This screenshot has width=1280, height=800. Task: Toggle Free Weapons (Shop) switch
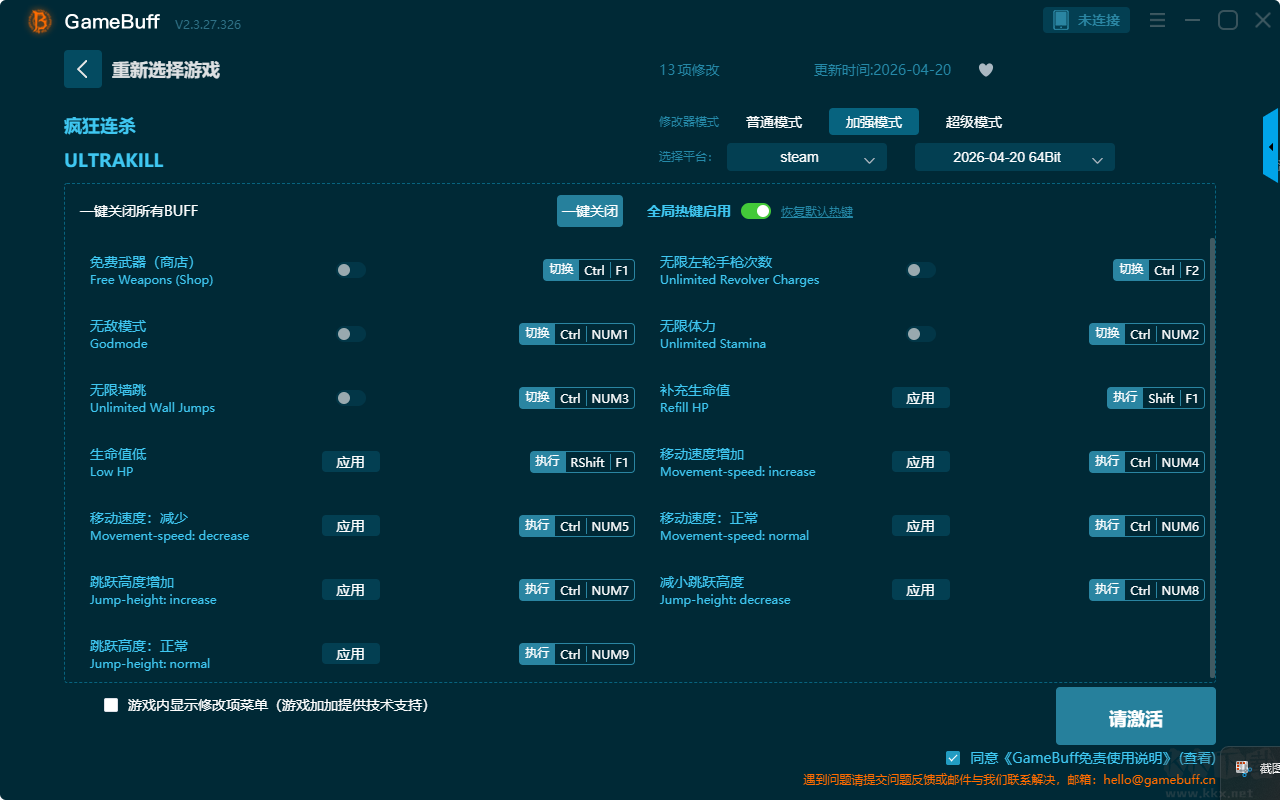pyautogui.click(x=351, y=270)
